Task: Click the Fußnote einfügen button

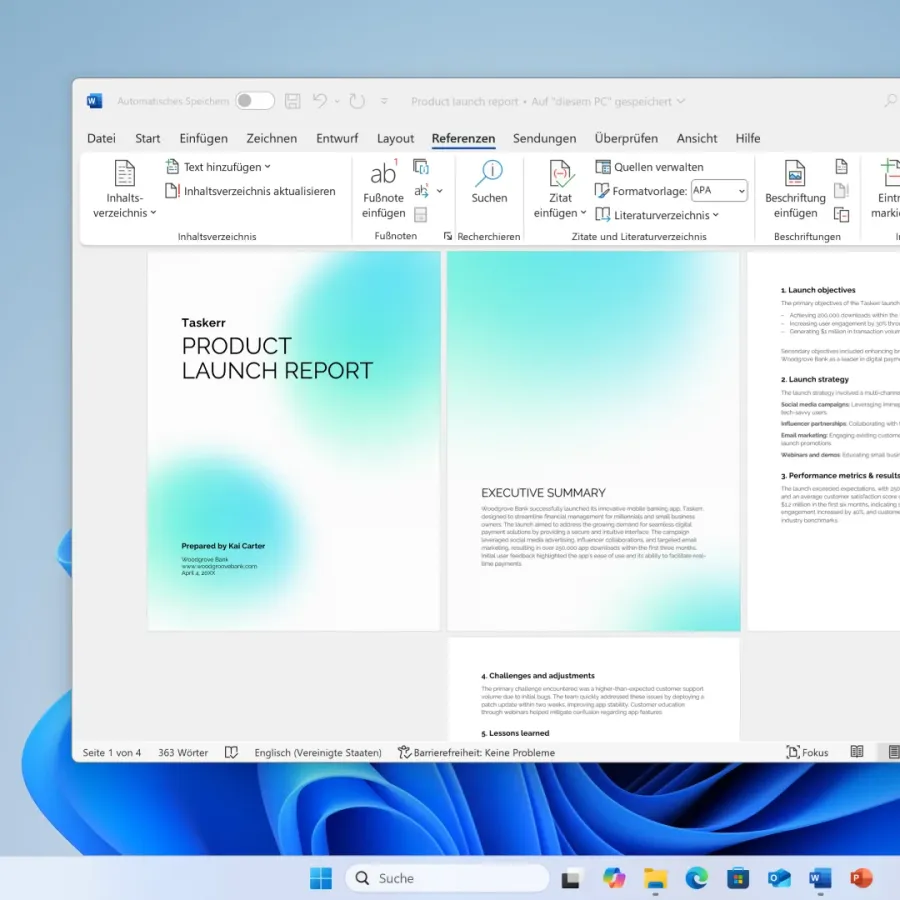Action: (x=383, y=189)
